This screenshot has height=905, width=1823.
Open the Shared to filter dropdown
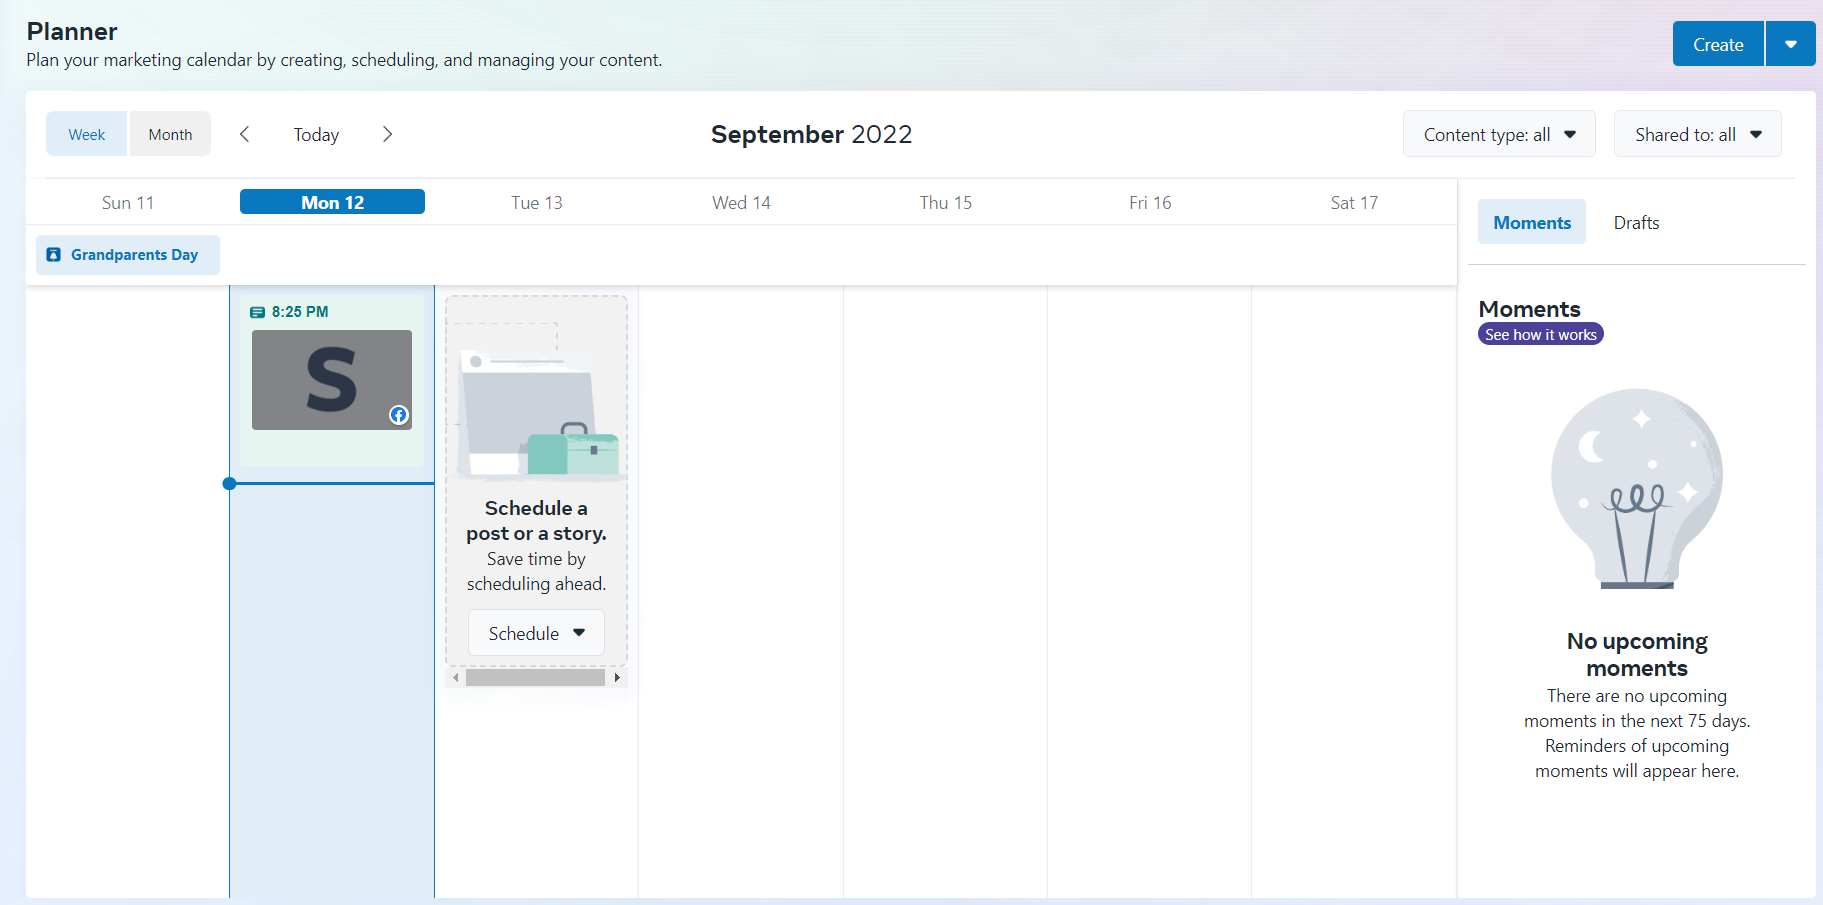(x=1697, y=133)
